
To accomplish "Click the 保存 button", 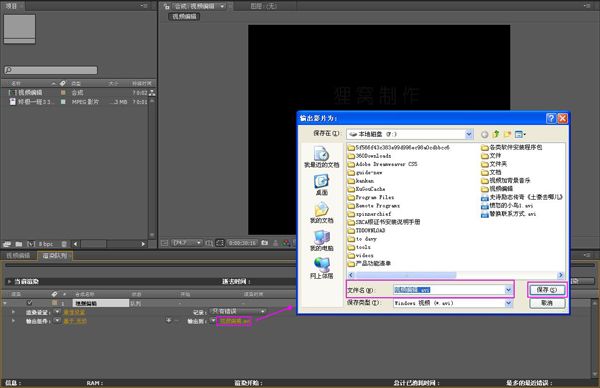I will (x=547, y=290).
